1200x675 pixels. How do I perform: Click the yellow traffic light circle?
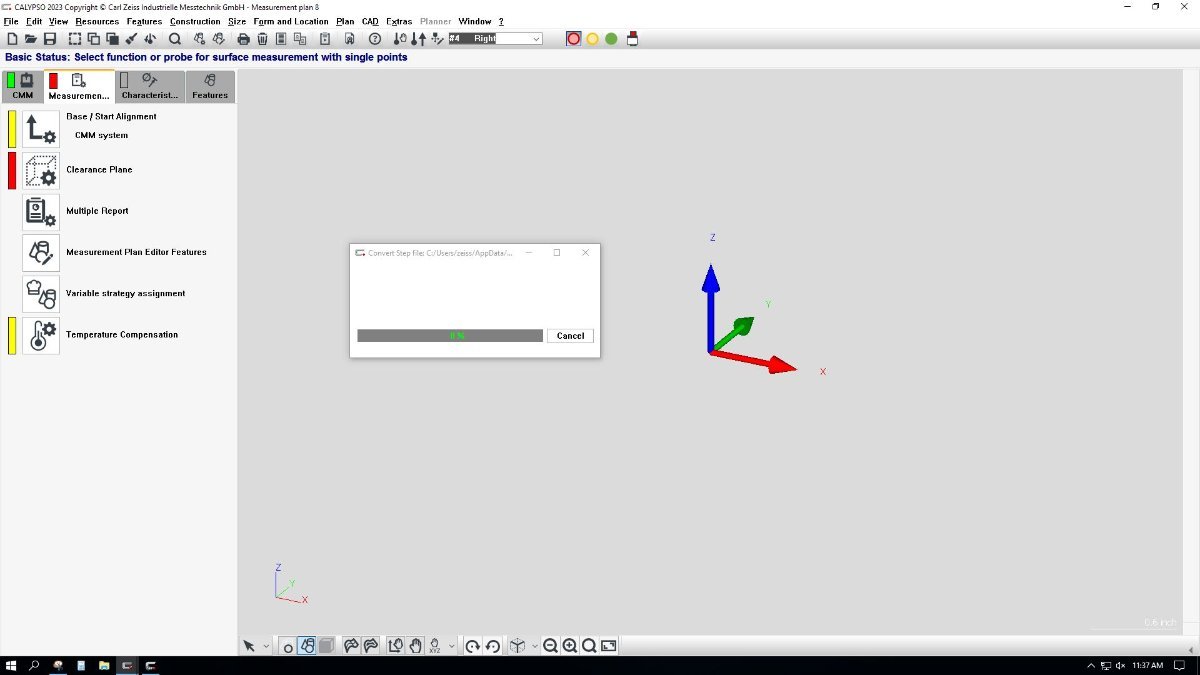592,39
